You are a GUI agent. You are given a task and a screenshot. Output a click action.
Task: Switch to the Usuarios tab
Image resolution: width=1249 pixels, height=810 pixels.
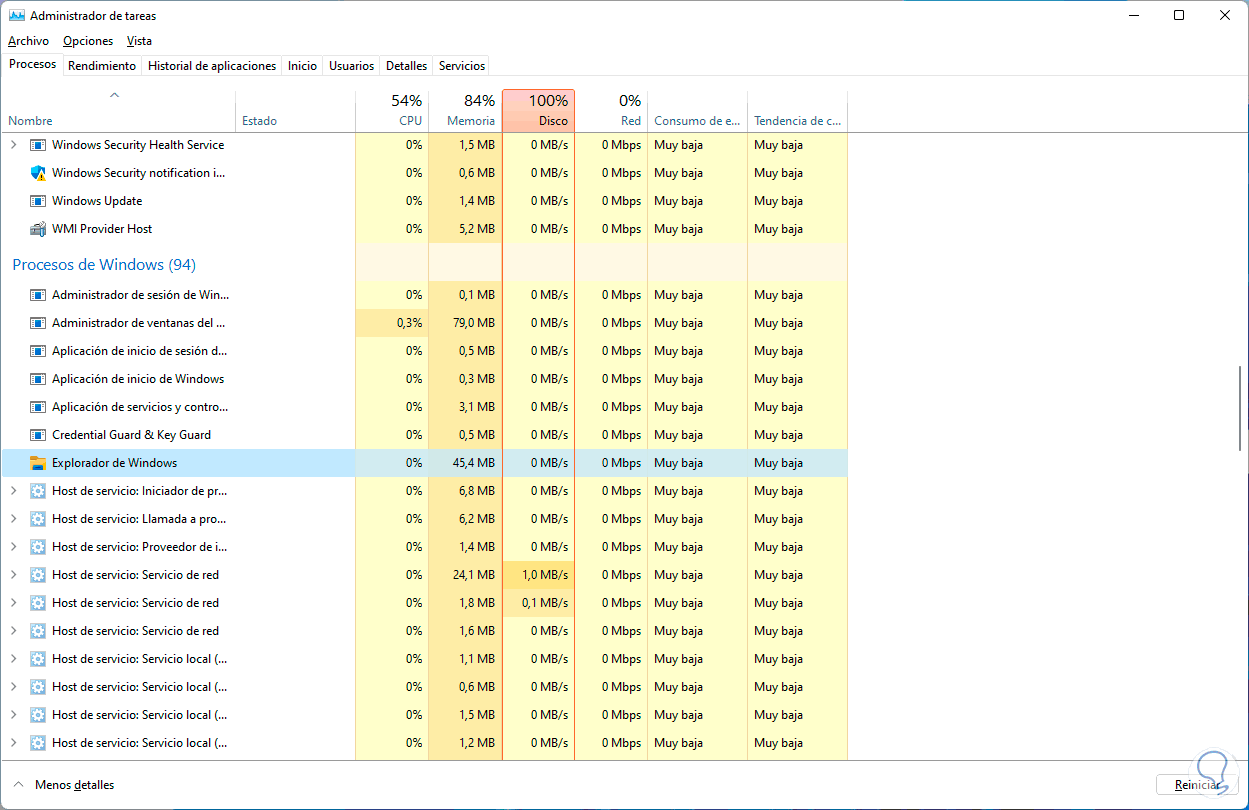coord(352,66)
